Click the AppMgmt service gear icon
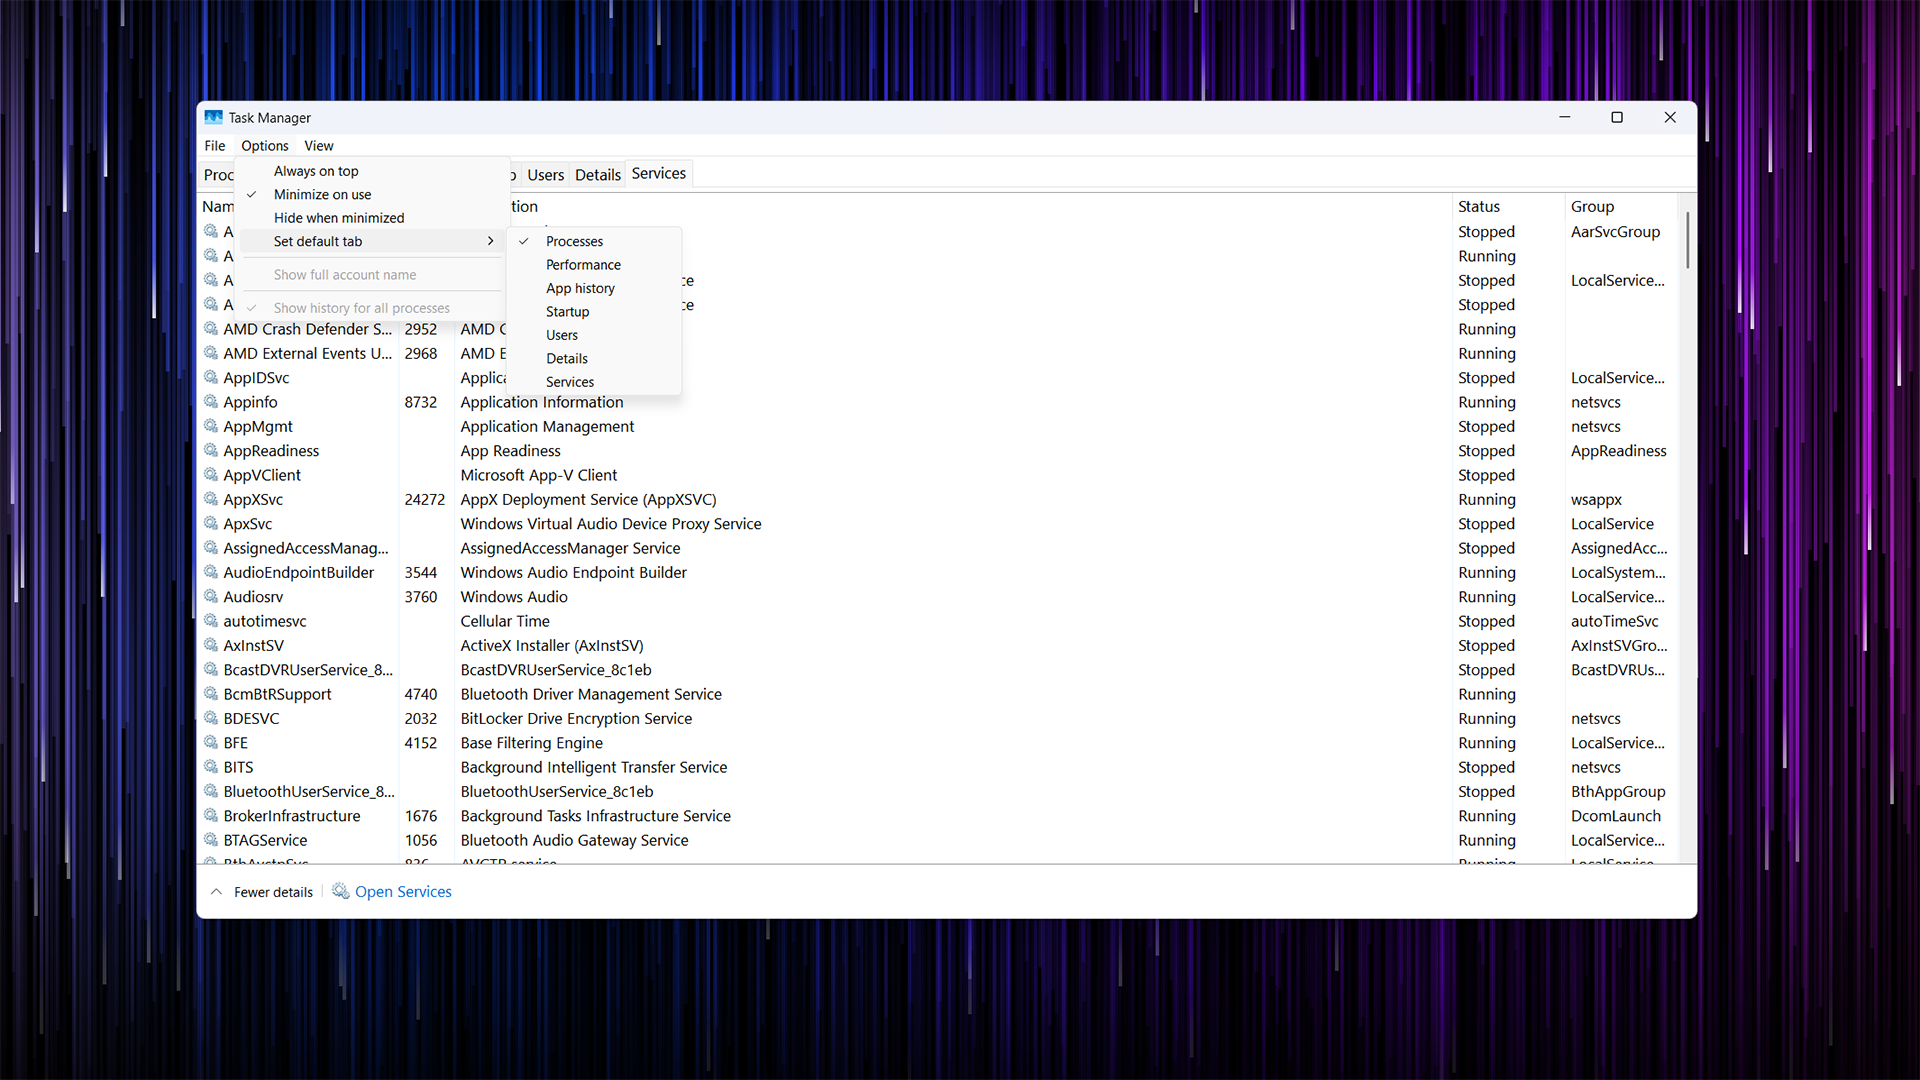 pos(211,425)
